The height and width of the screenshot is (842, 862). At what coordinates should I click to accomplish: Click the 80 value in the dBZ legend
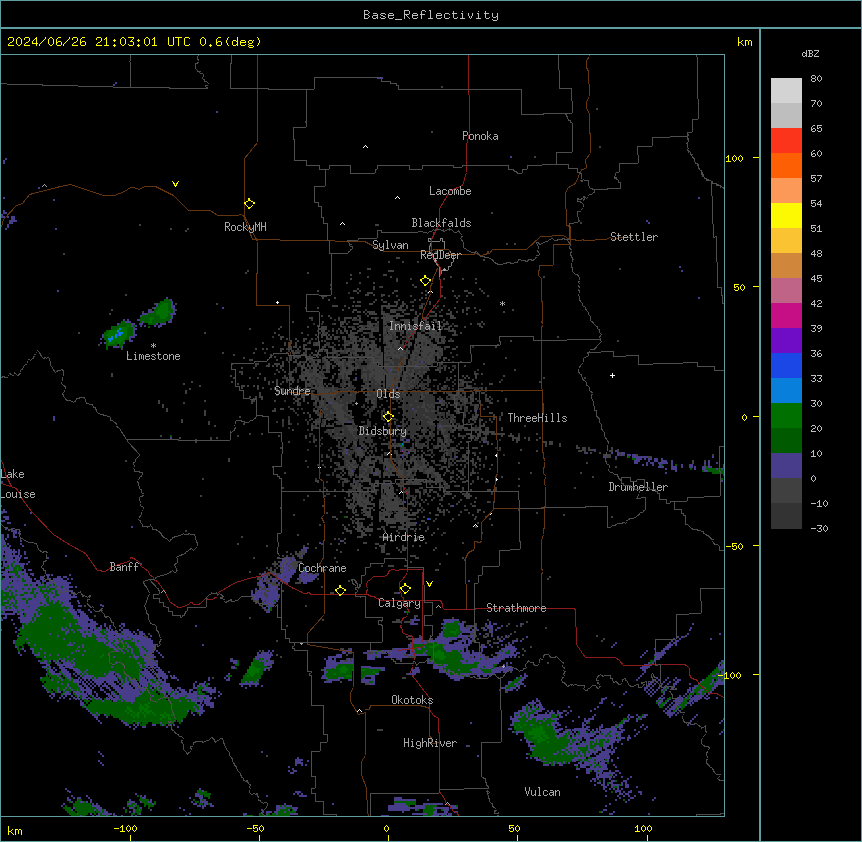click(x=816, y=79)
